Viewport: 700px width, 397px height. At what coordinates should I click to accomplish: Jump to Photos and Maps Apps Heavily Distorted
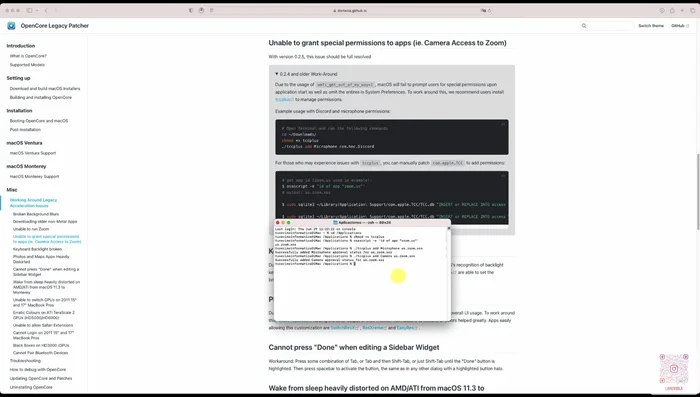coord(41,259)
